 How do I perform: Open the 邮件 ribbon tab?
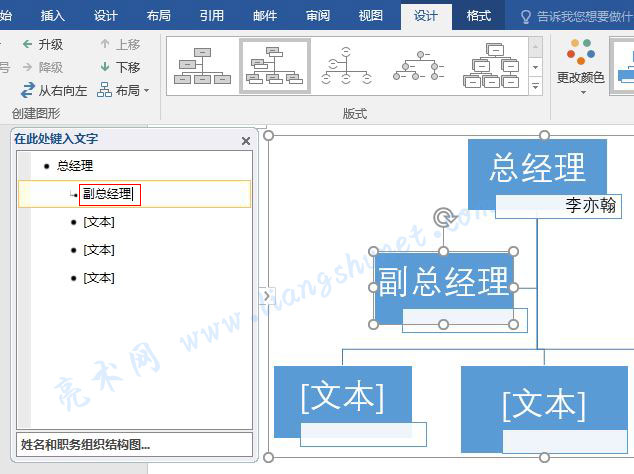coord(265,16)
